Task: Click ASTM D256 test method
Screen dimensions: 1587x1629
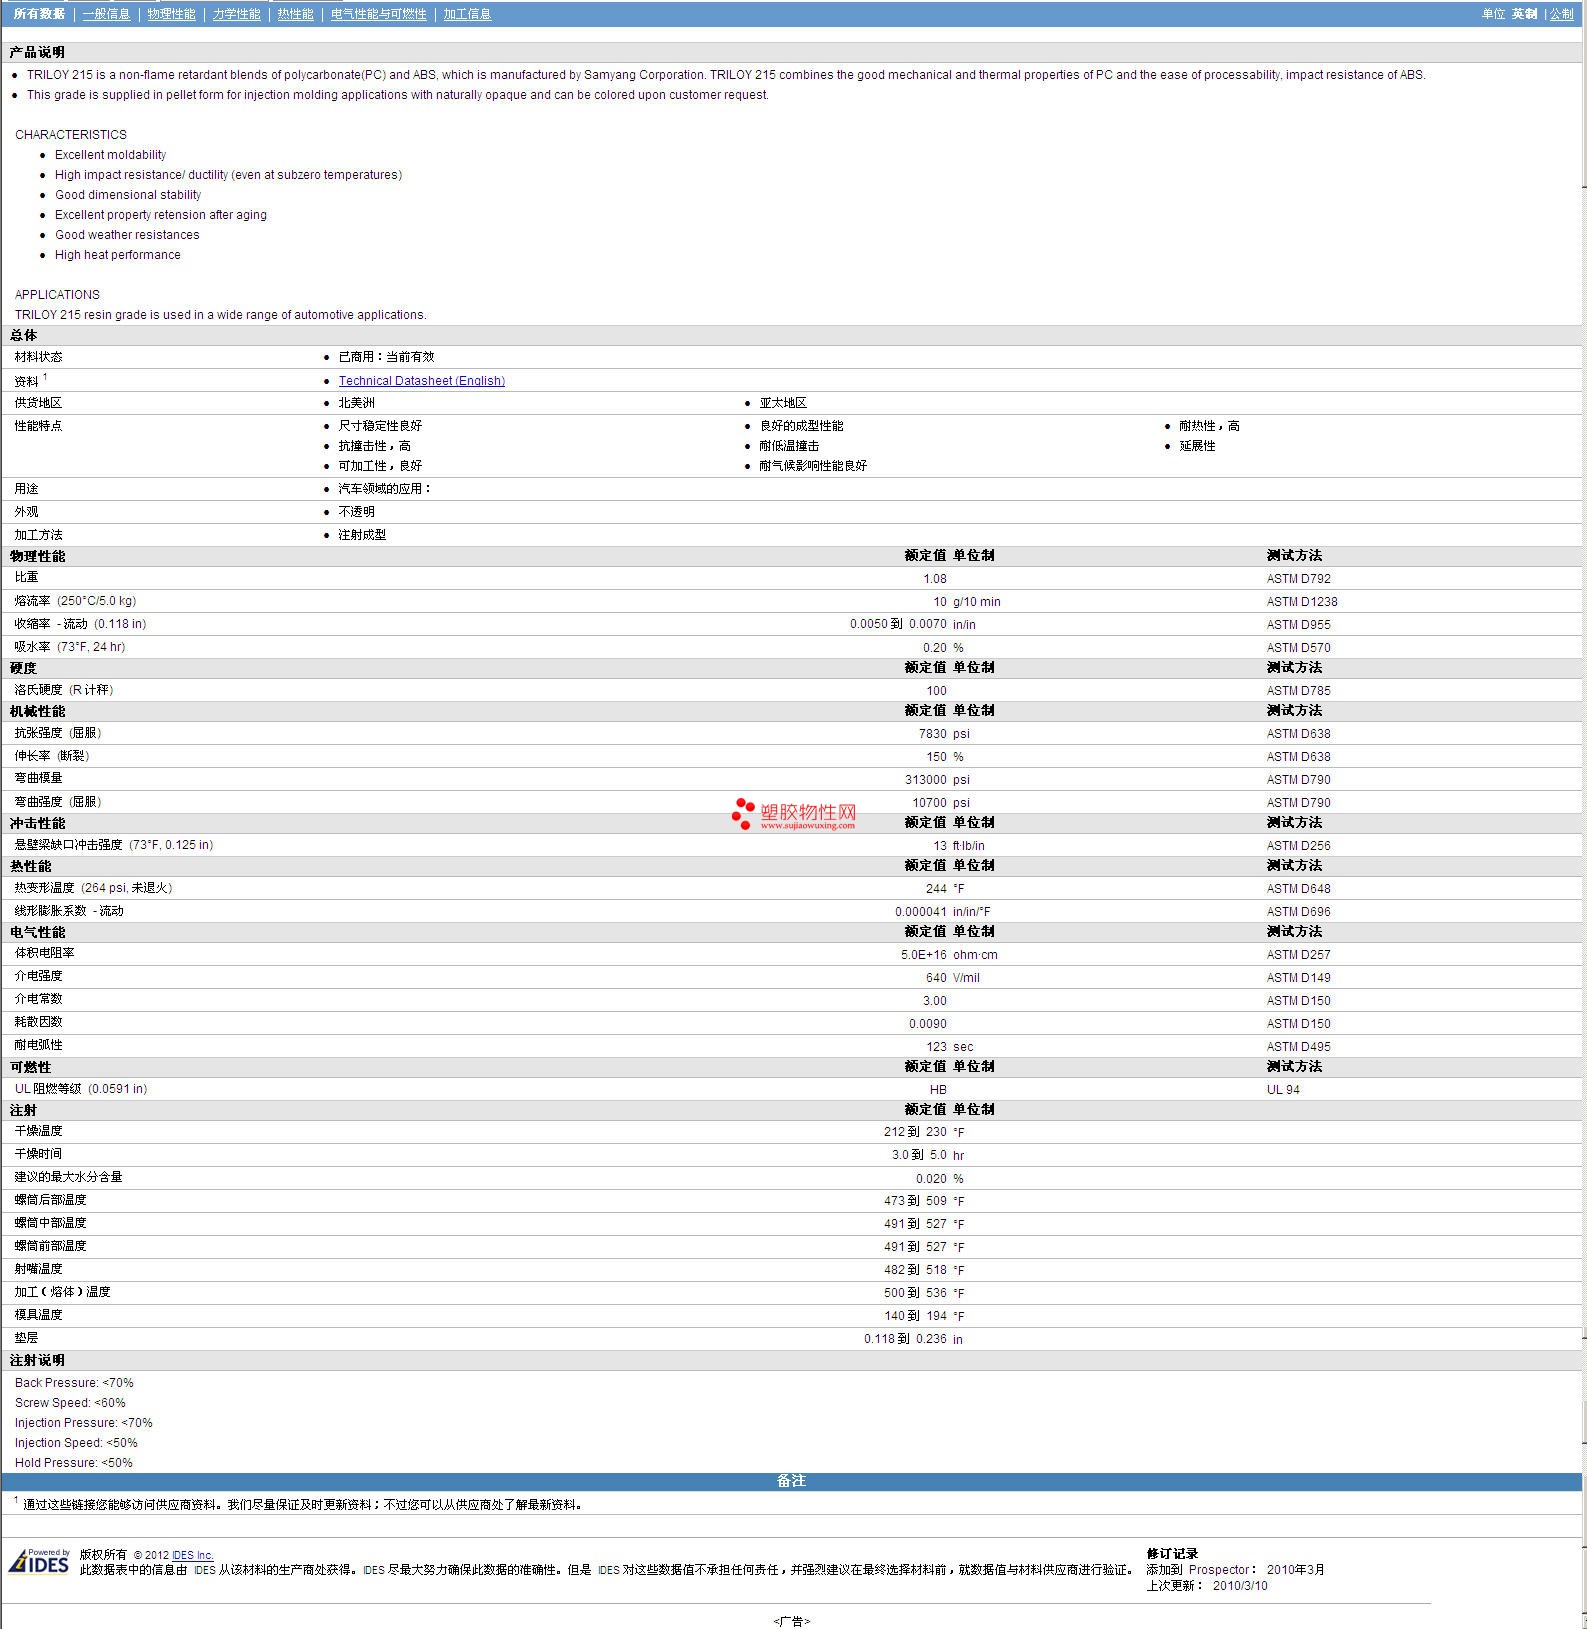Action: pos(1298,846)
